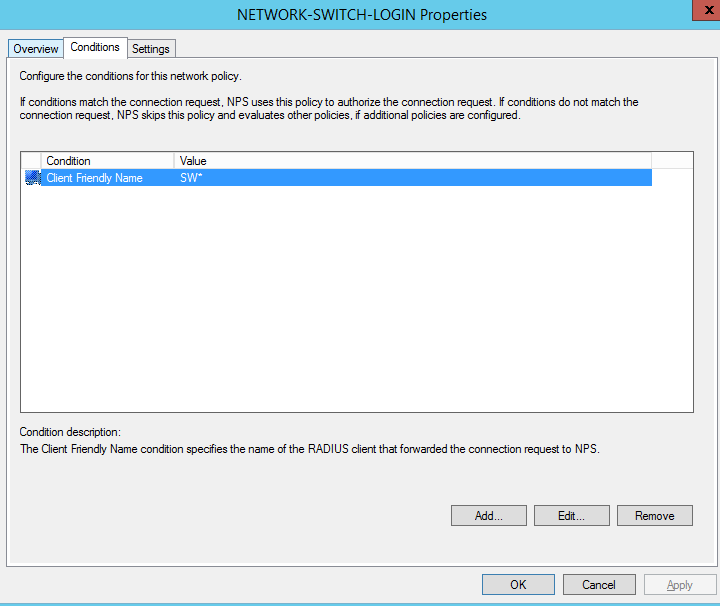Open the Settings tab
720x606 pixels.
click(151, 49)
